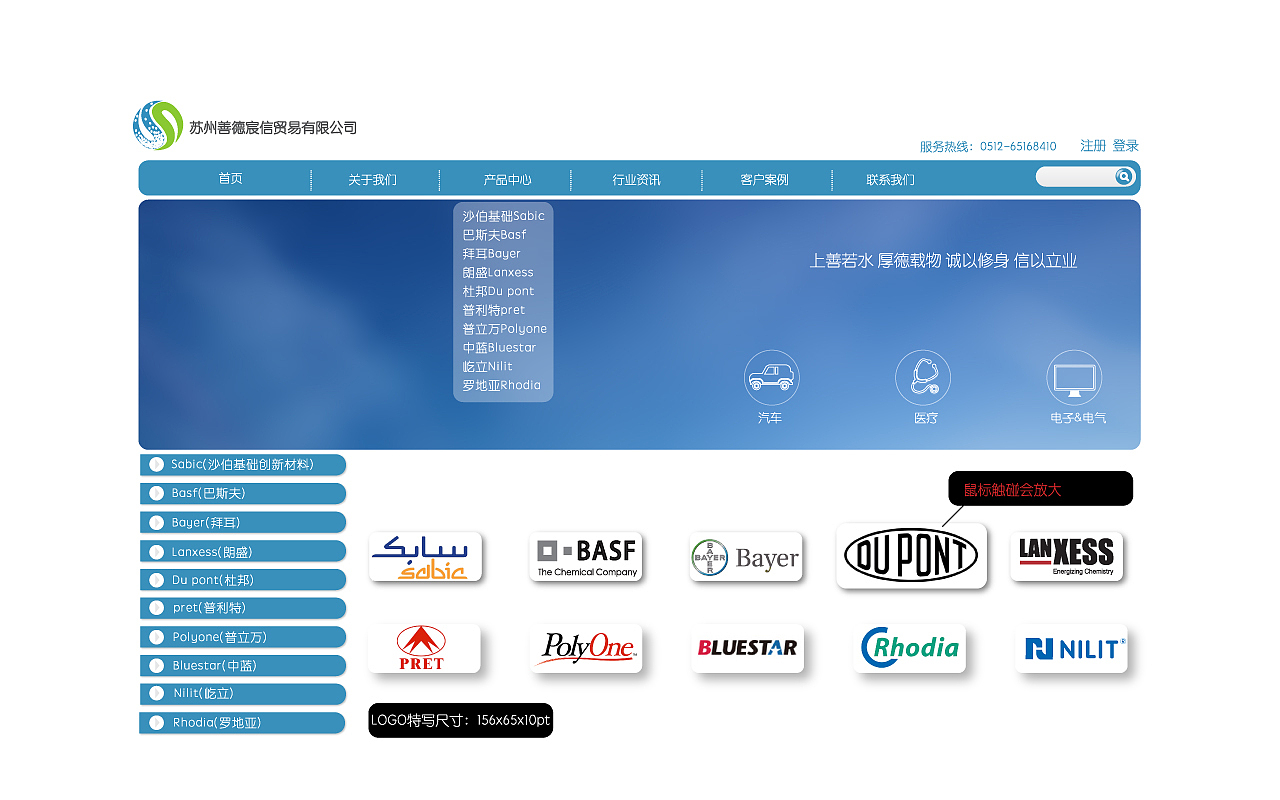The height and width of the screenshot is (800, 1280).
Task: Select 朗盛Lanxess in dropdown
Action: click(498, 272)
